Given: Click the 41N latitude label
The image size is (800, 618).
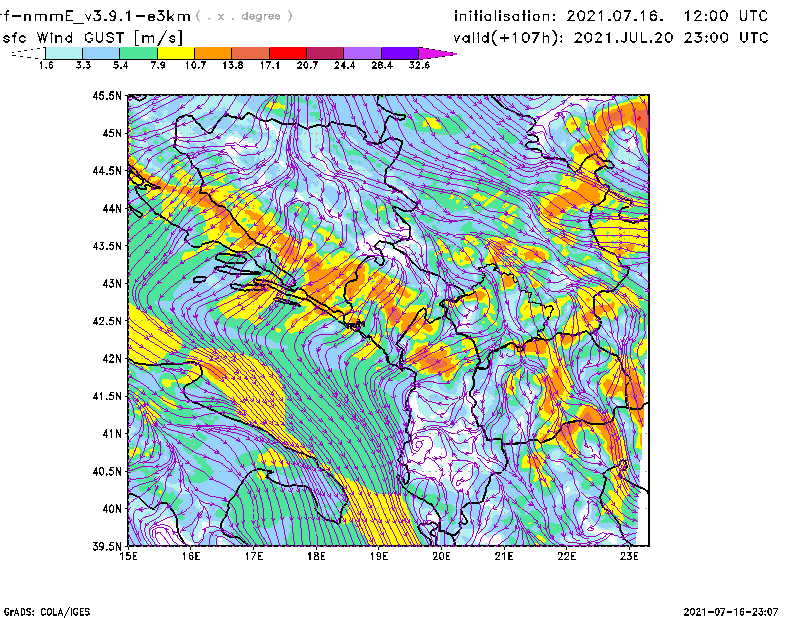Looking at the screenshot, I should coord(112,434).
